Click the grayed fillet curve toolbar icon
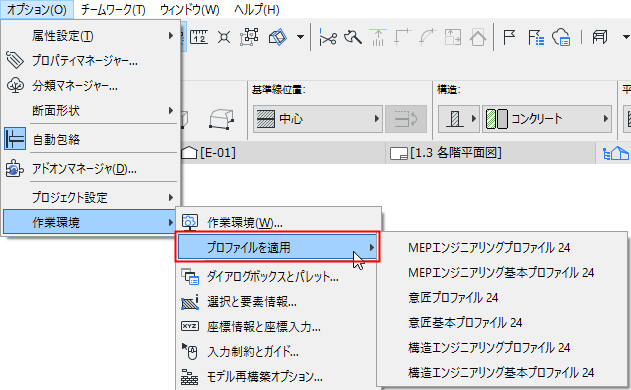The width and height of the screenshot is (631, 390). click(x=428, y=37)
